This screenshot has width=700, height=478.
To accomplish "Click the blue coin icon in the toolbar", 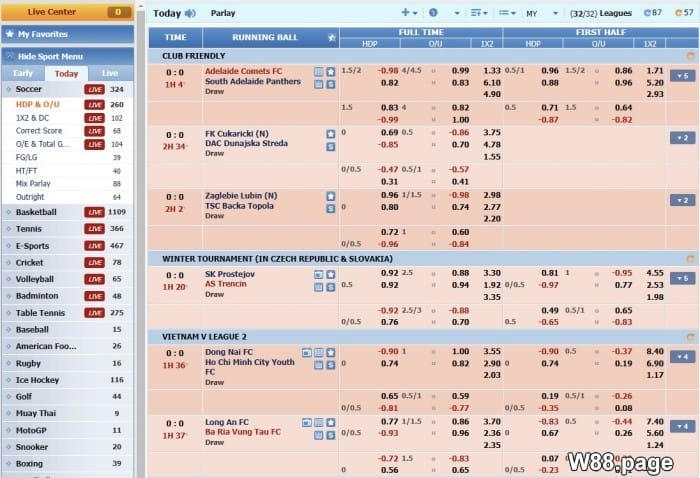I will click(x=433, y=12).
